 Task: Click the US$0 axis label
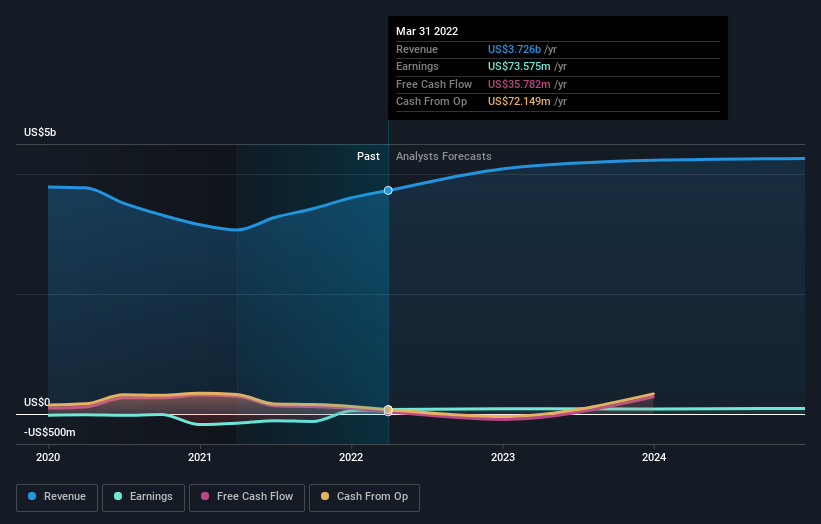tap(37, 403)
